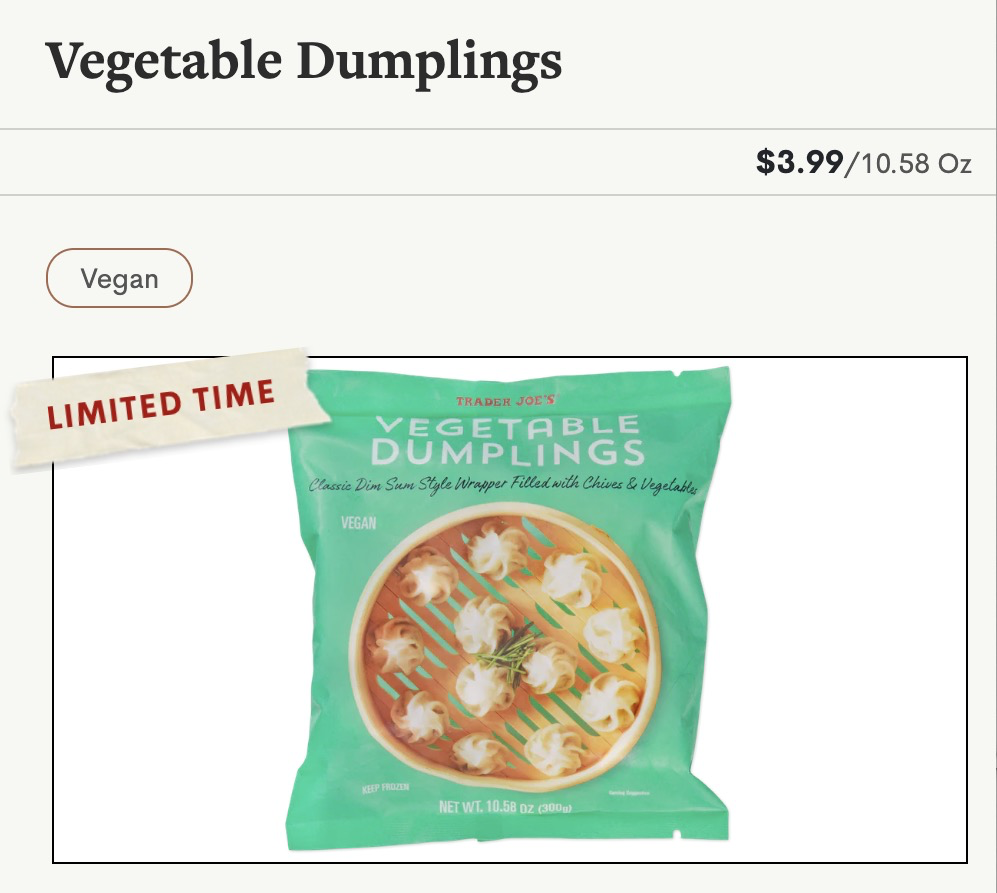Click the Vegan tag pill

click(119, 278)
